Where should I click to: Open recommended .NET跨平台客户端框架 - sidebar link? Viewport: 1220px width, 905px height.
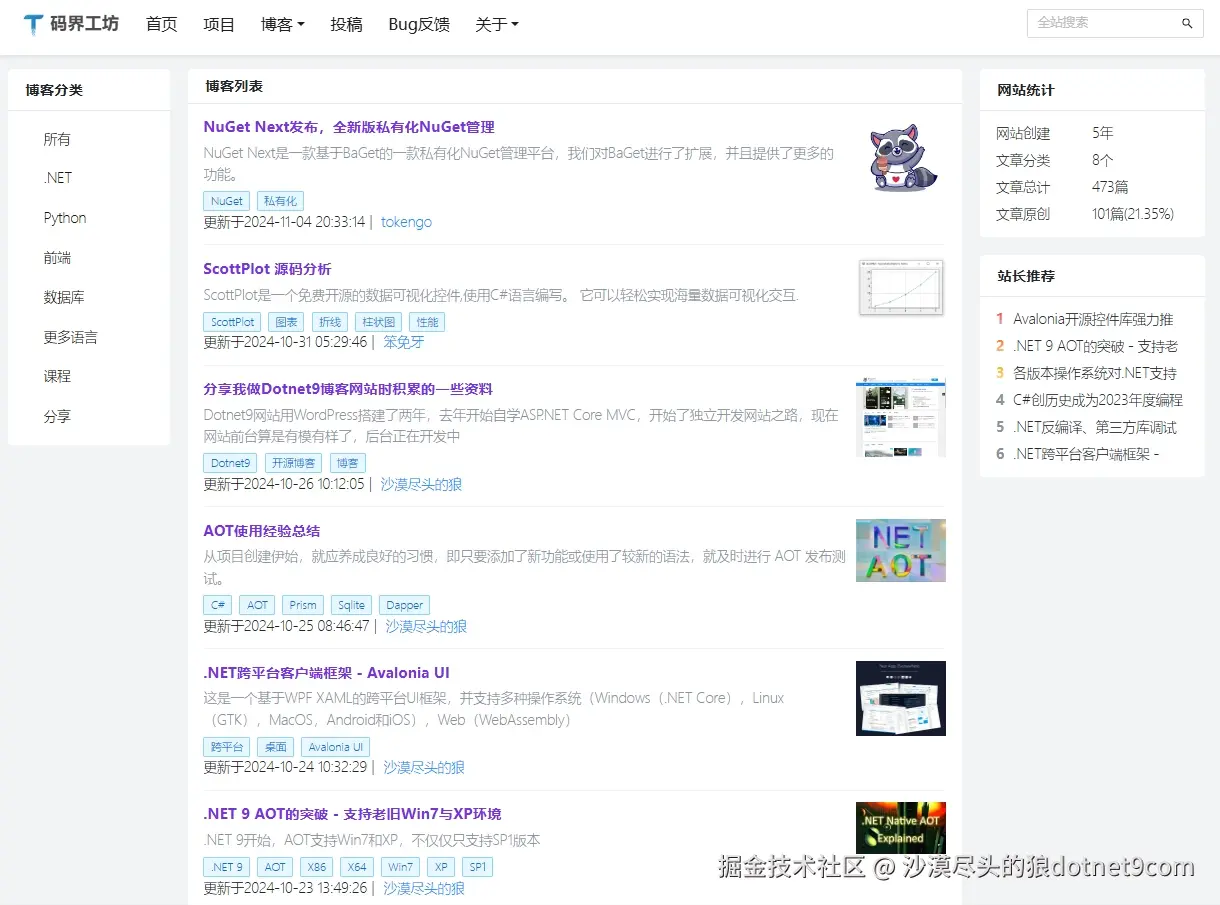click(1086, 454)
